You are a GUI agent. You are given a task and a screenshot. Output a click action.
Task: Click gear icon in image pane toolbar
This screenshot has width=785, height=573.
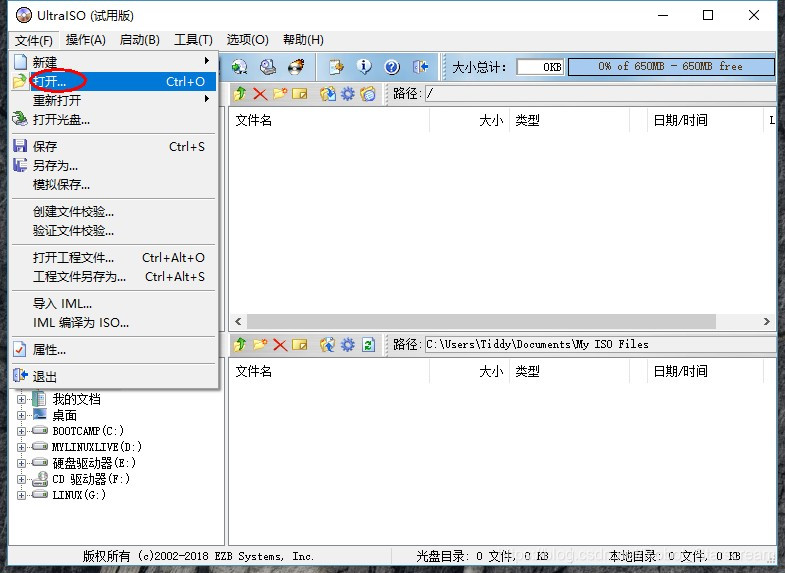347,94
